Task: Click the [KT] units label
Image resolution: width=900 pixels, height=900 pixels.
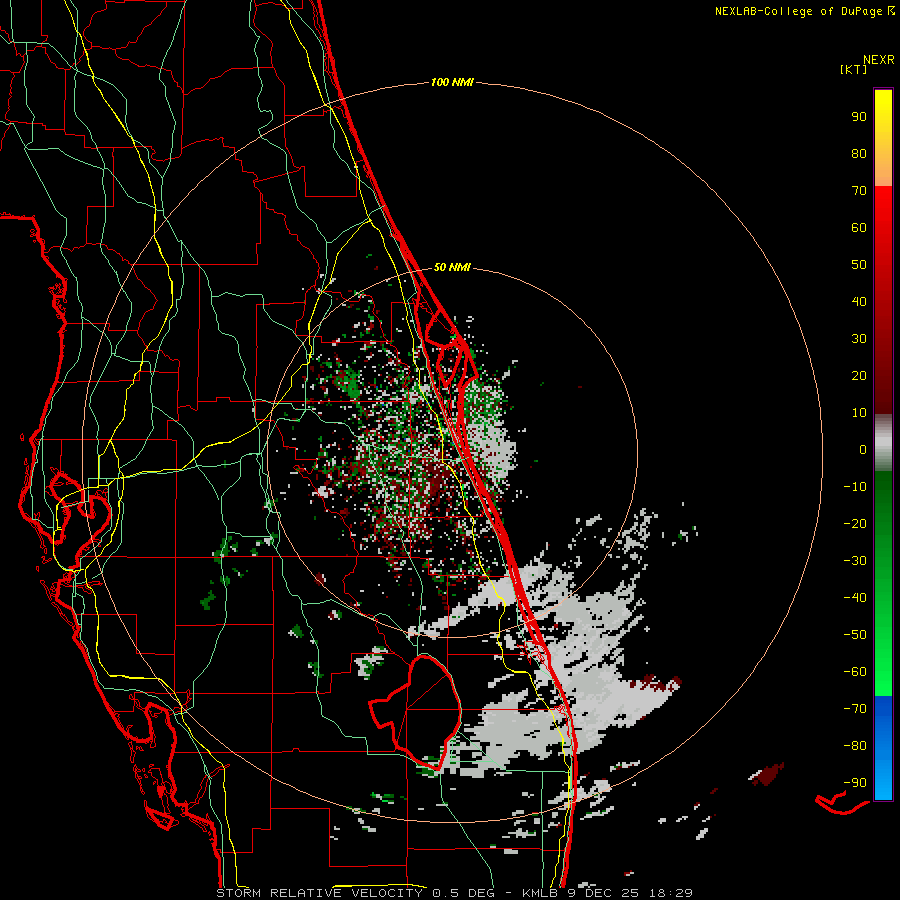Action: pyautogui.click(x=854, y=69)
